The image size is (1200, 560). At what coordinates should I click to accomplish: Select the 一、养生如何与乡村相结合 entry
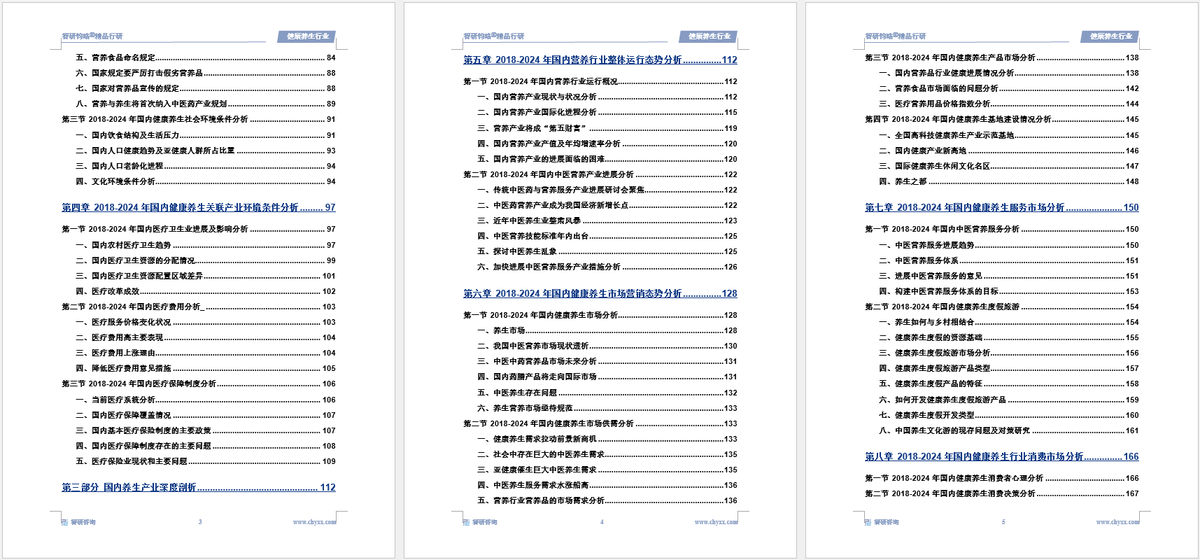[1008, 322]
